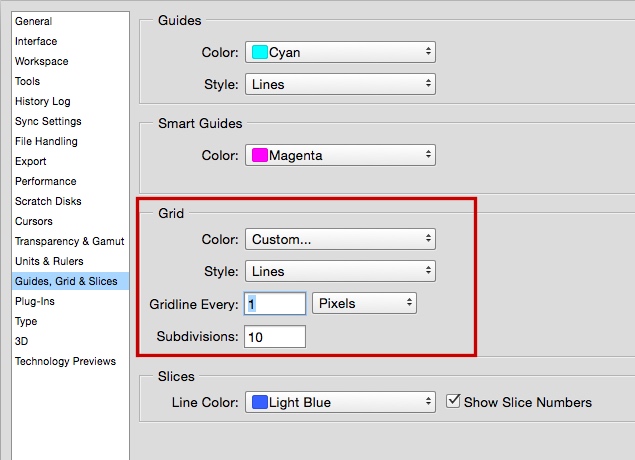Screen dimensions: 635x460
Task: Select Transparency & Gamut in sidebar
Action: tap(69, 241)
